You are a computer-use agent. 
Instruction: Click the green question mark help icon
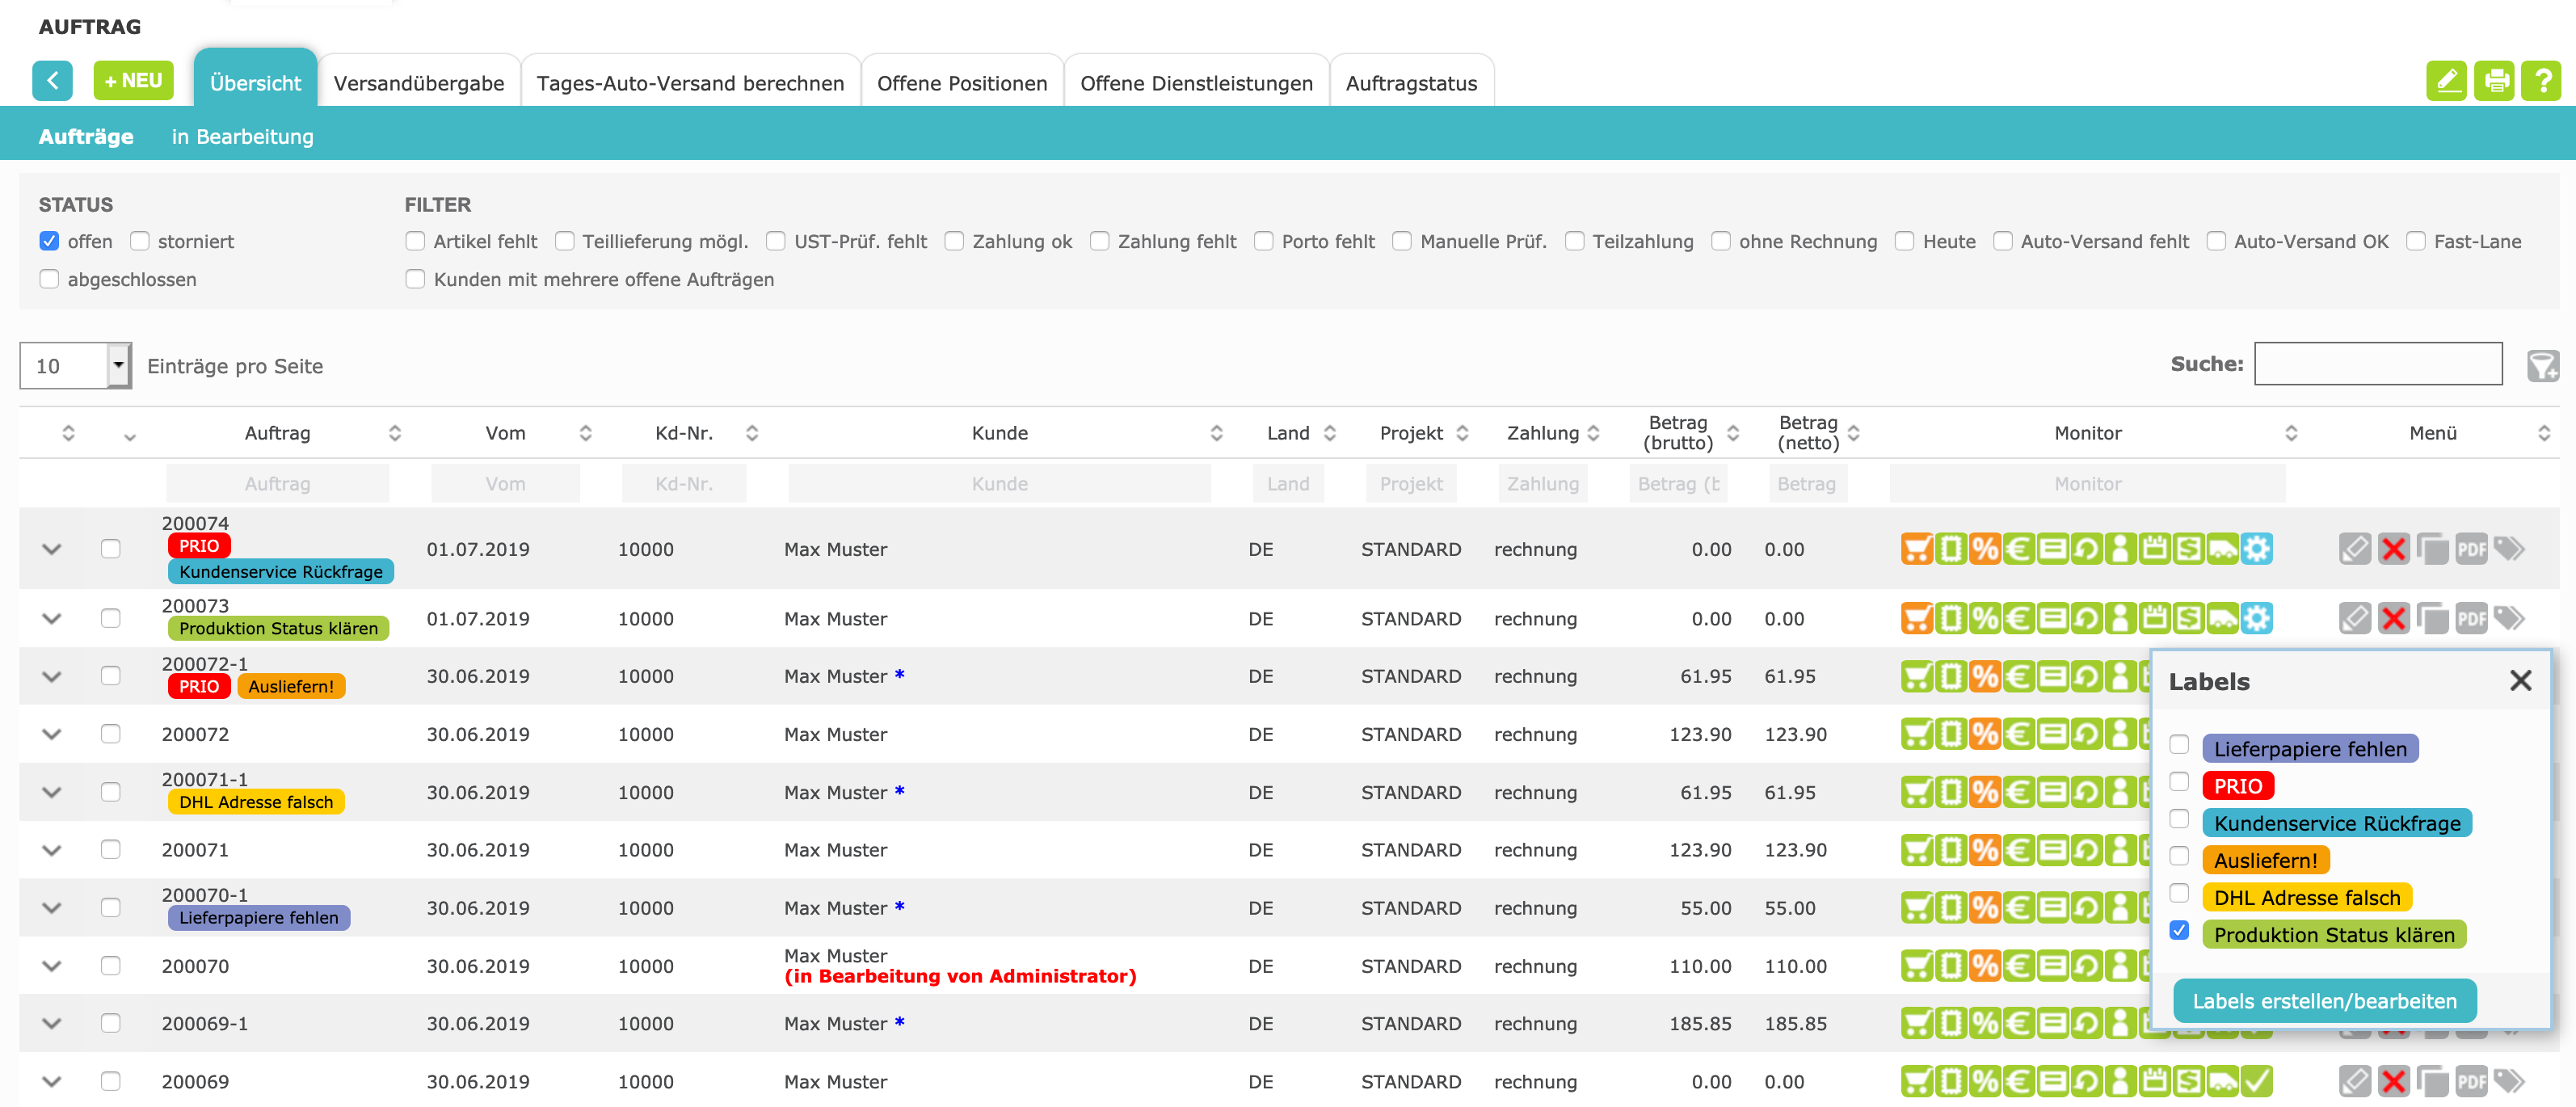coord(2541,81)
